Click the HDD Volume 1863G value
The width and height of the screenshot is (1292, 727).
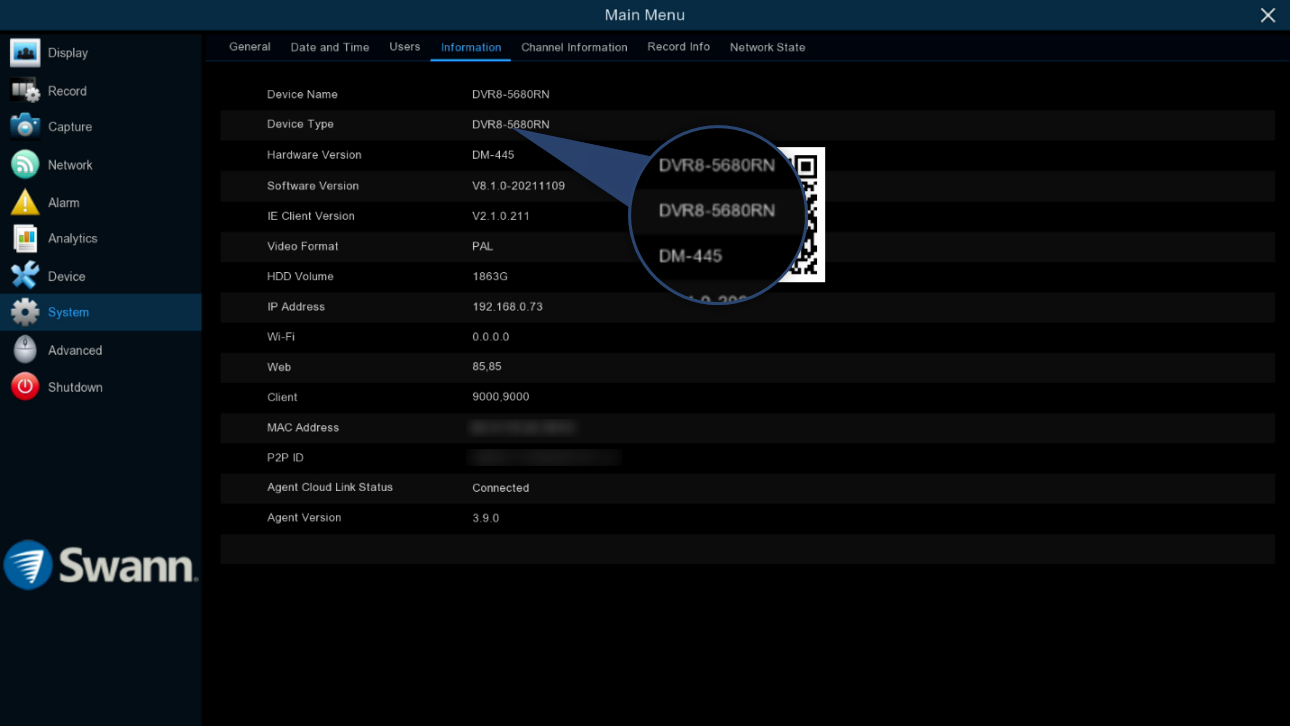(490, 276)
